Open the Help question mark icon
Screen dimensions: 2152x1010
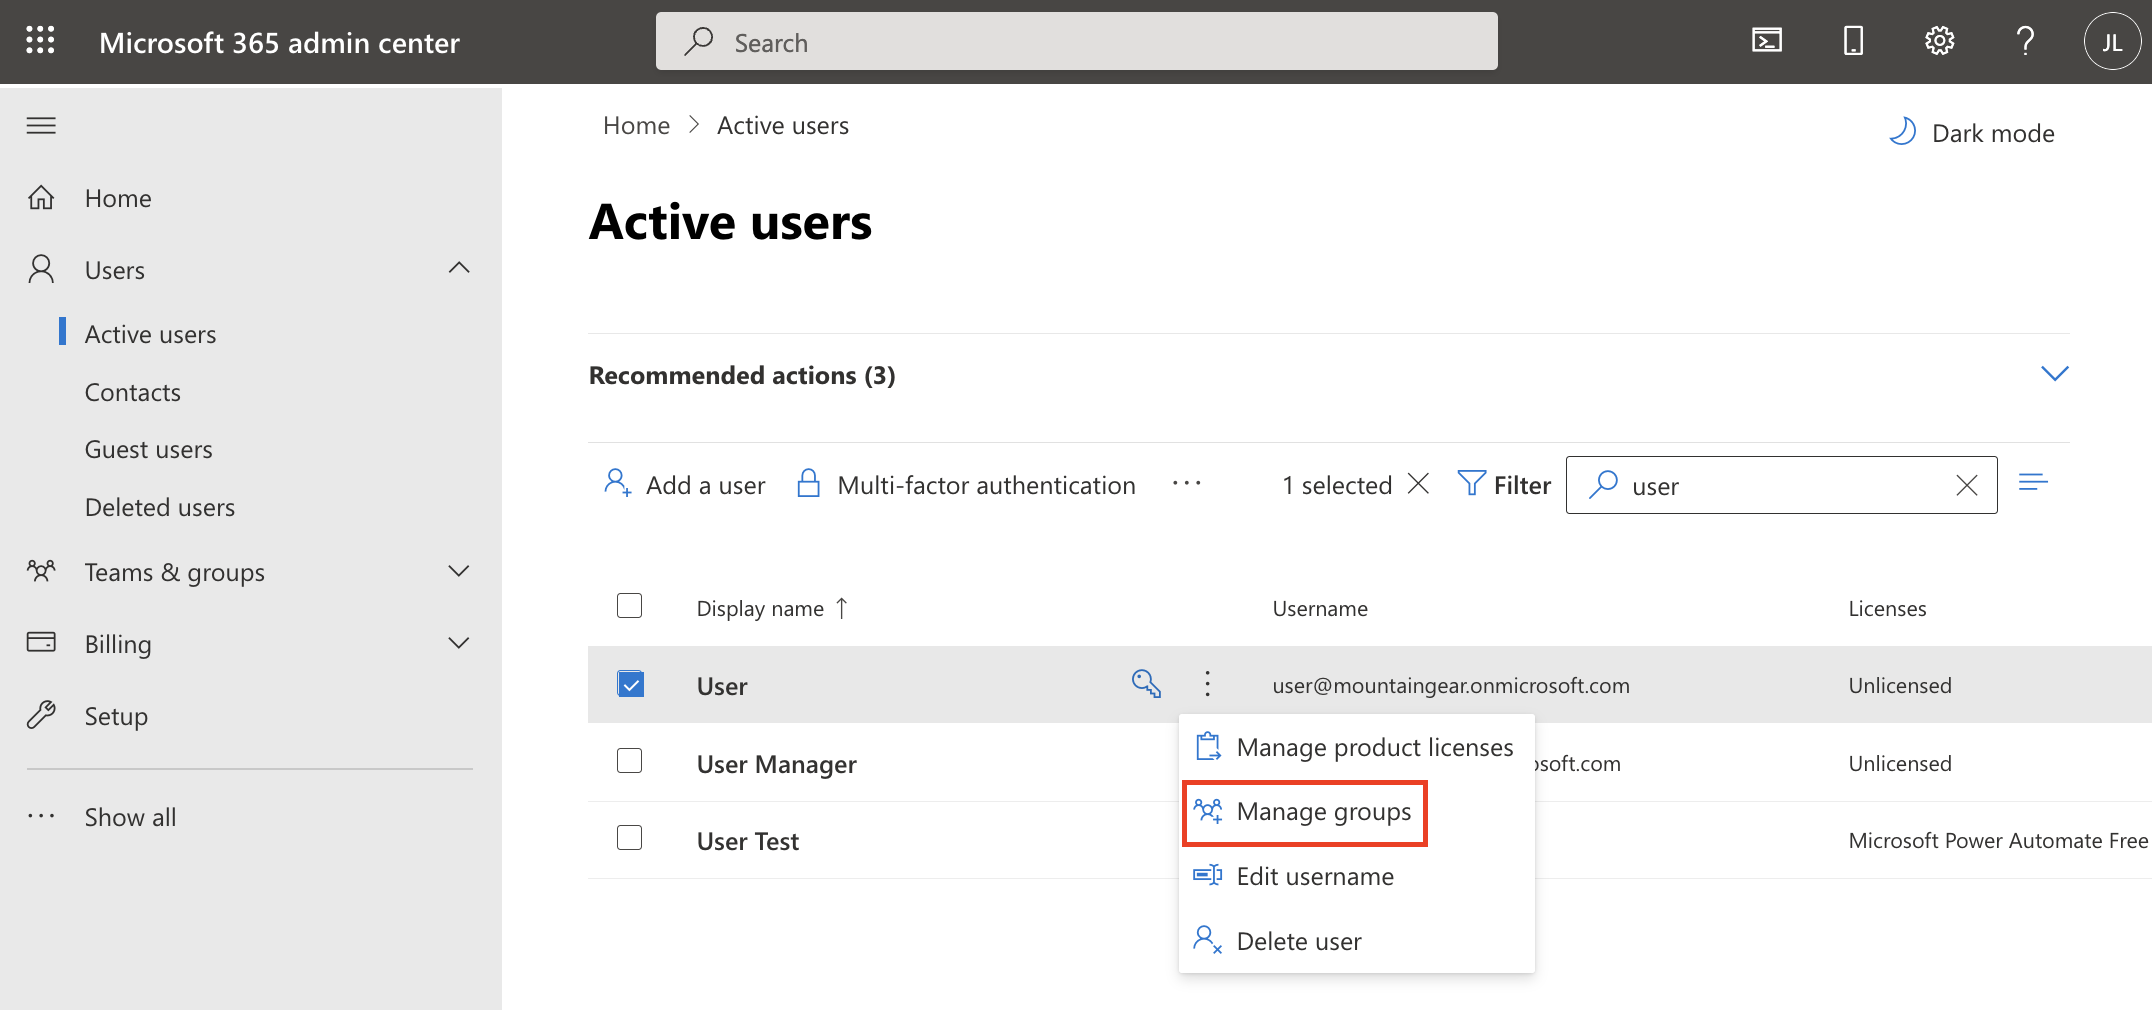pos(2025,41)
